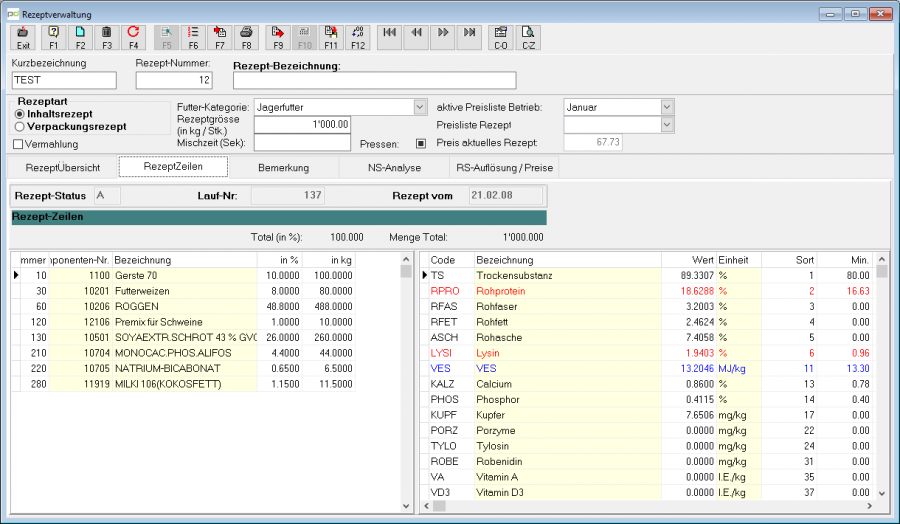Go to last record navigation icon

[470, 38]
